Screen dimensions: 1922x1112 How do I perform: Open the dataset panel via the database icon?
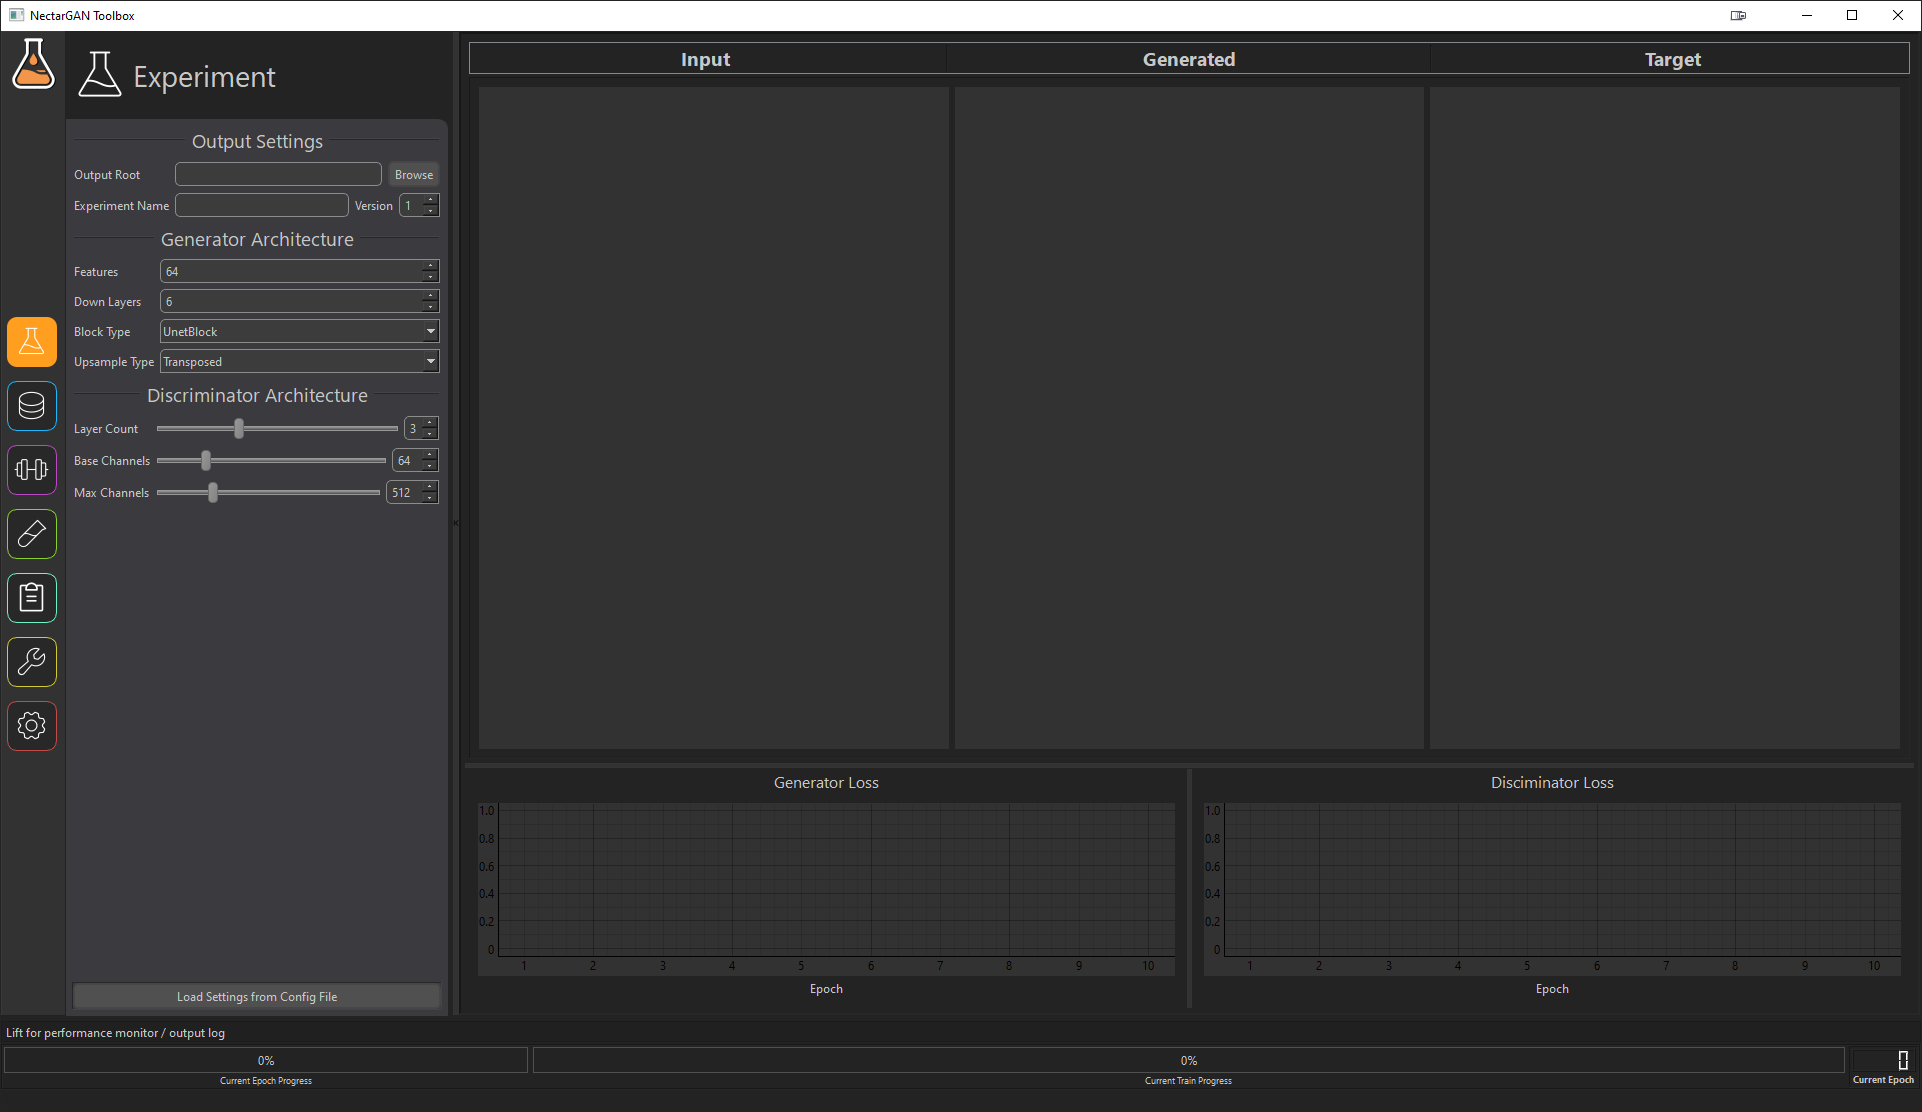tap(31, 405)
